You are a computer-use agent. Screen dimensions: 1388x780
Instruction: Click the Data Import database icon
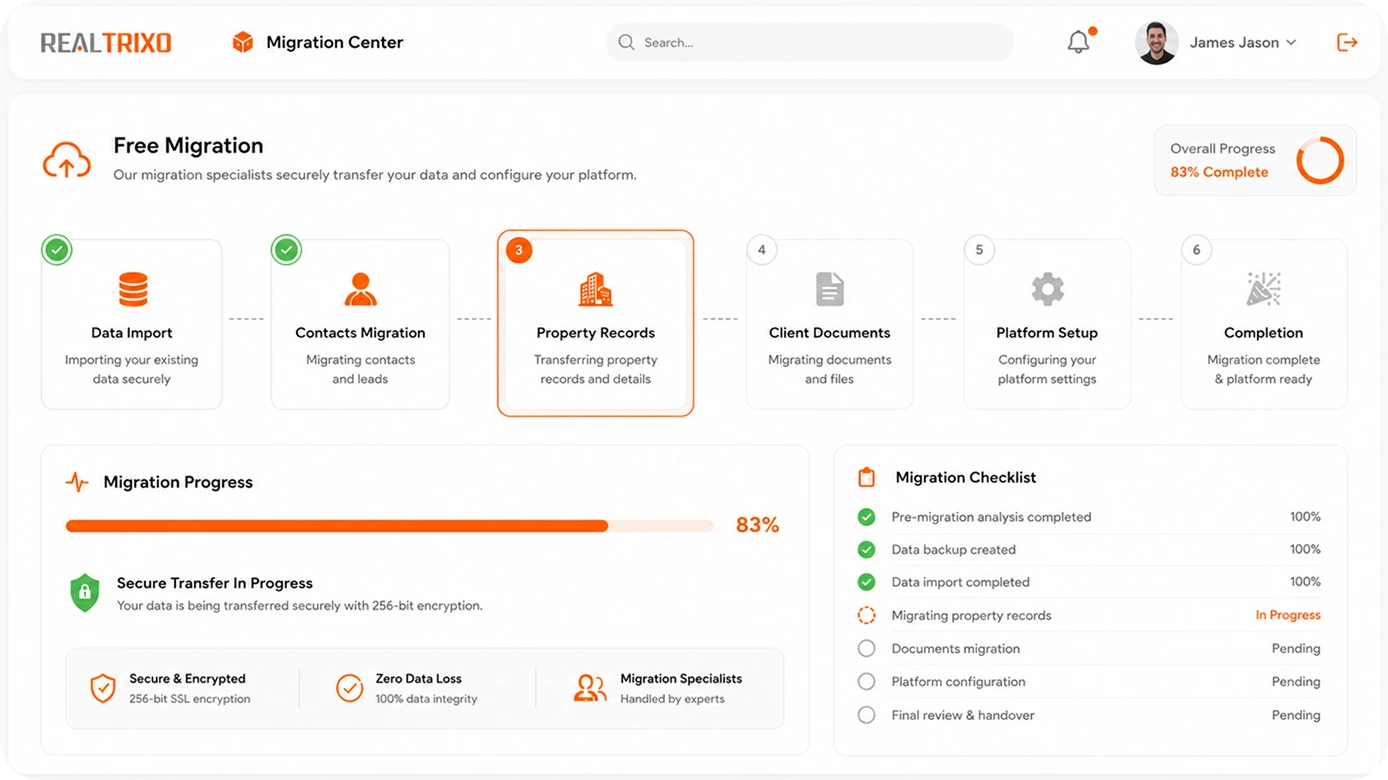coord(133,289)
